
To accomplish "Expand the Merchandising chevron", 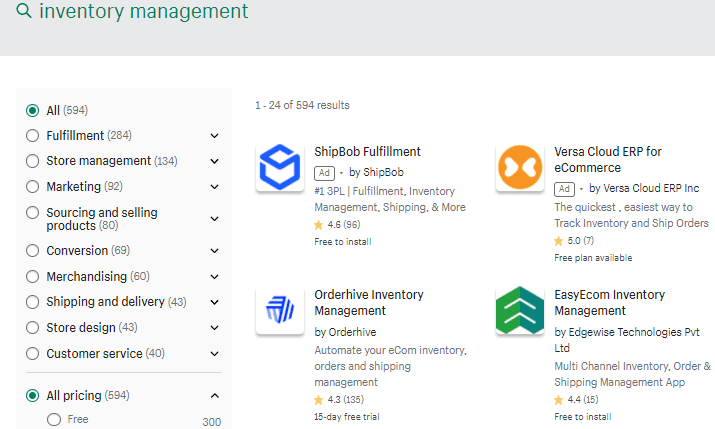I will pos(214,277).
